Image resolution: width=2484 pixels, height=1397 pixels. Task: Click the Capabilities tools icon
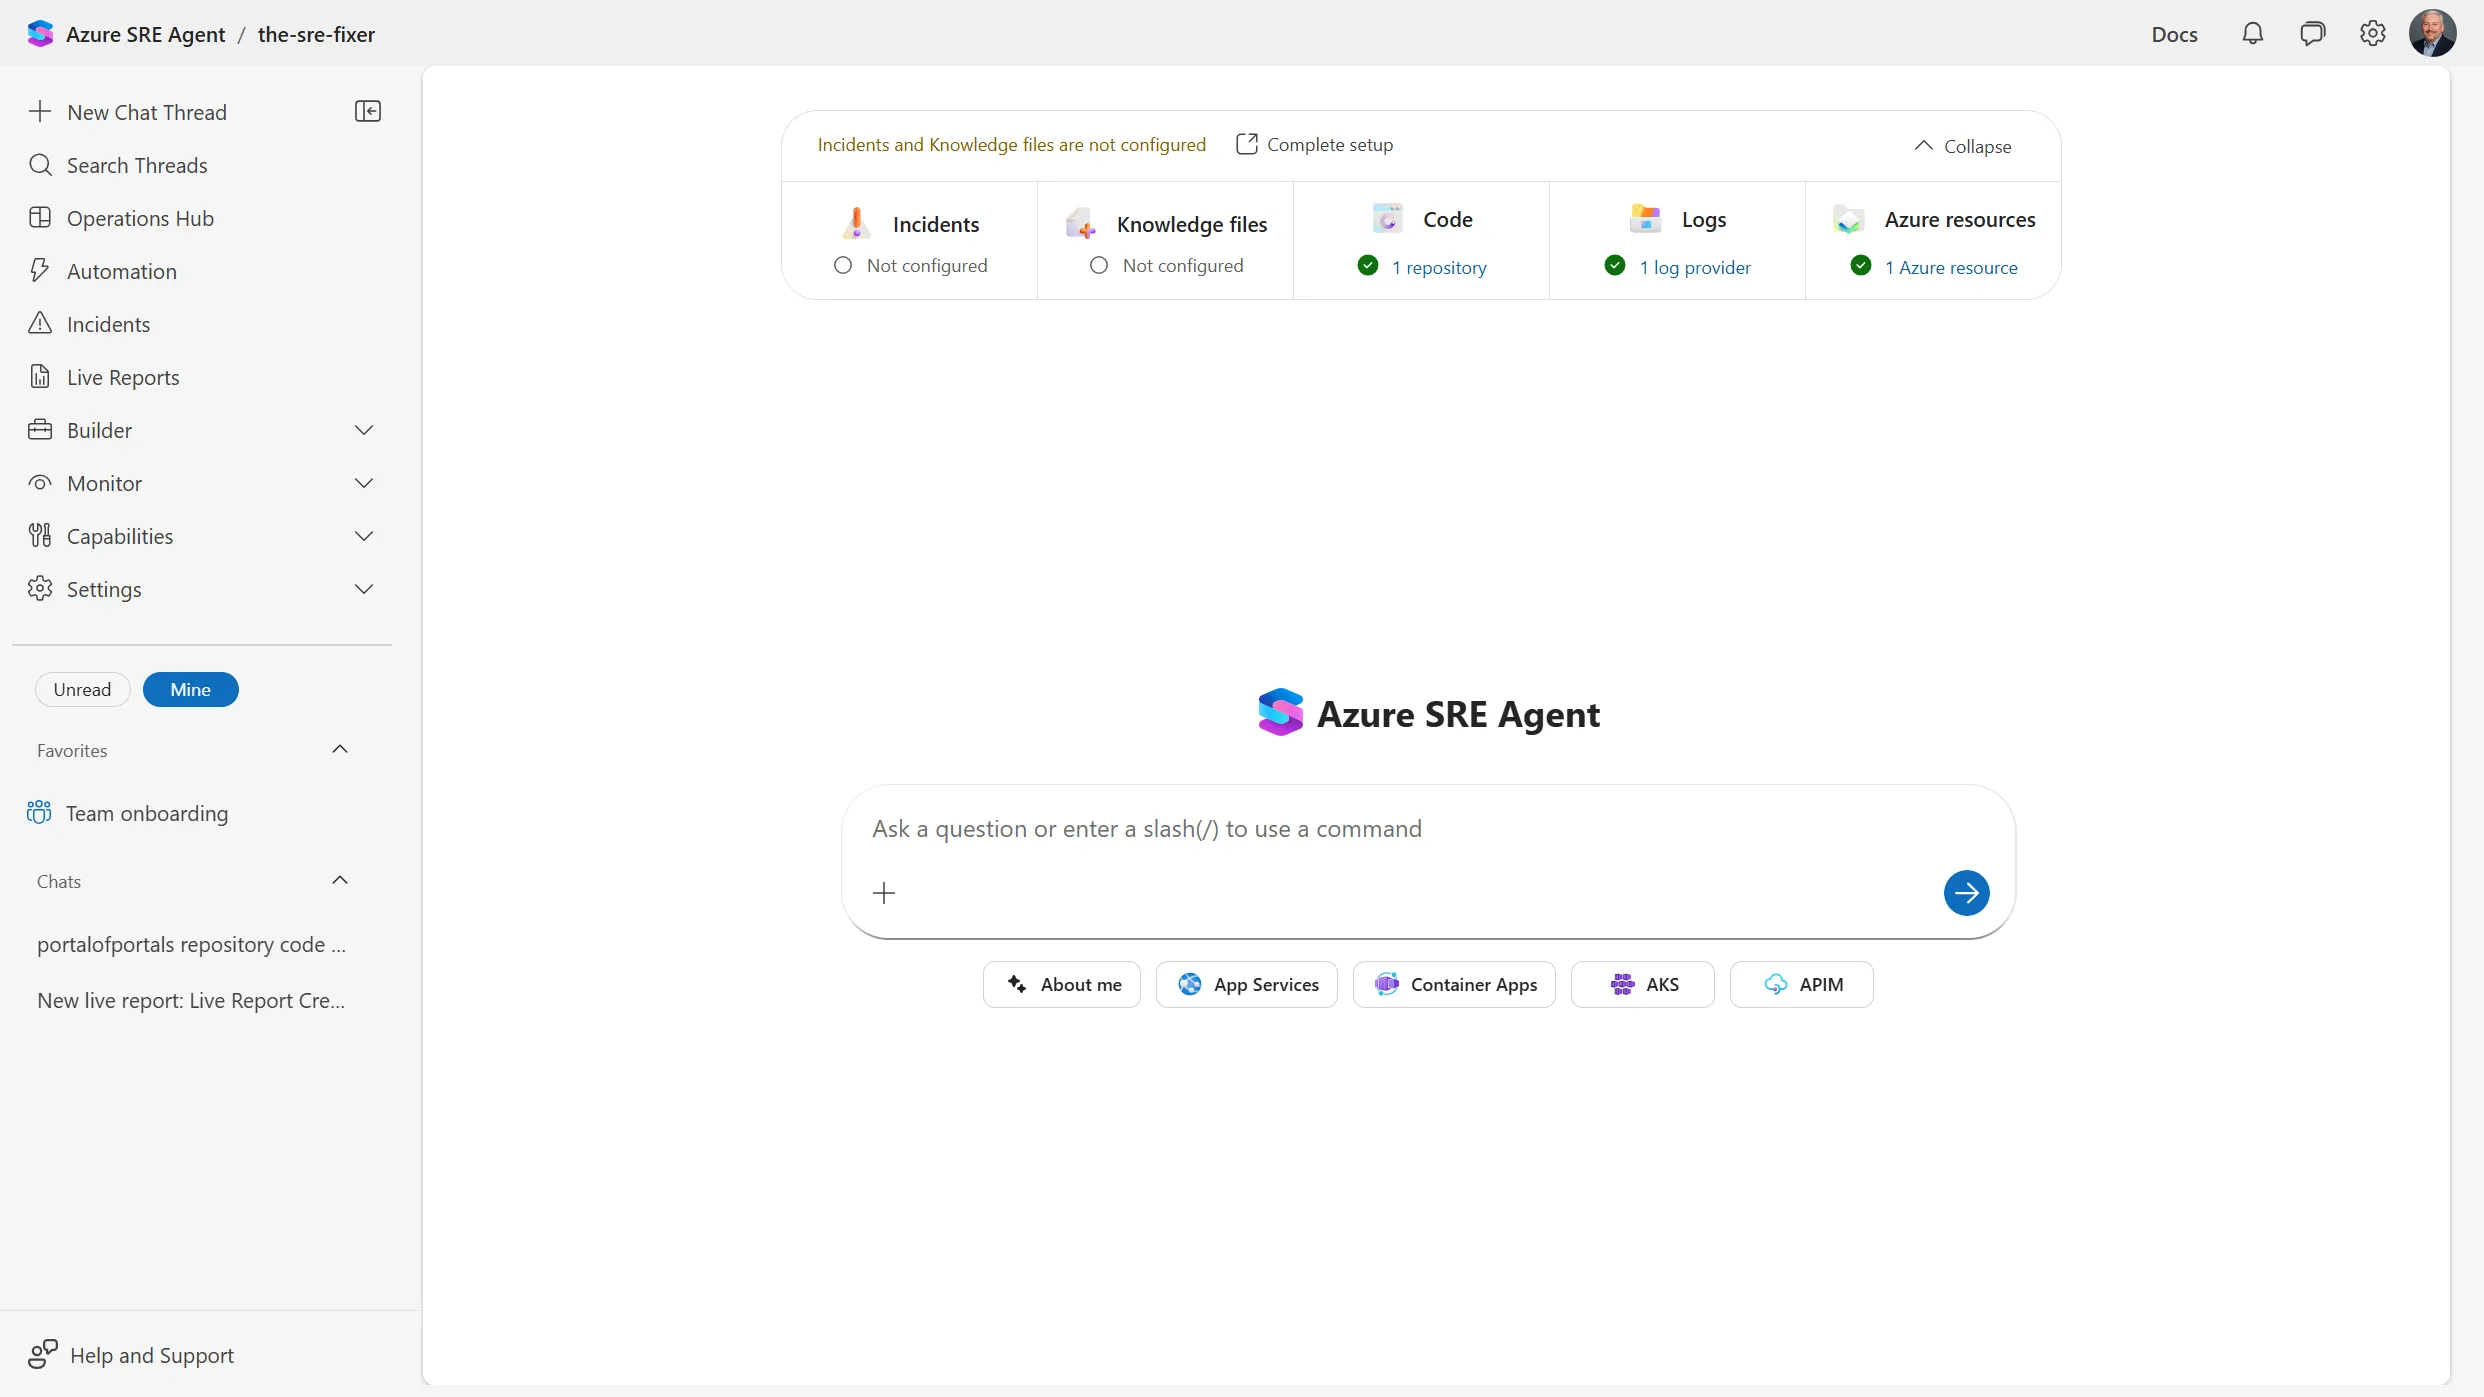(40, 535)
